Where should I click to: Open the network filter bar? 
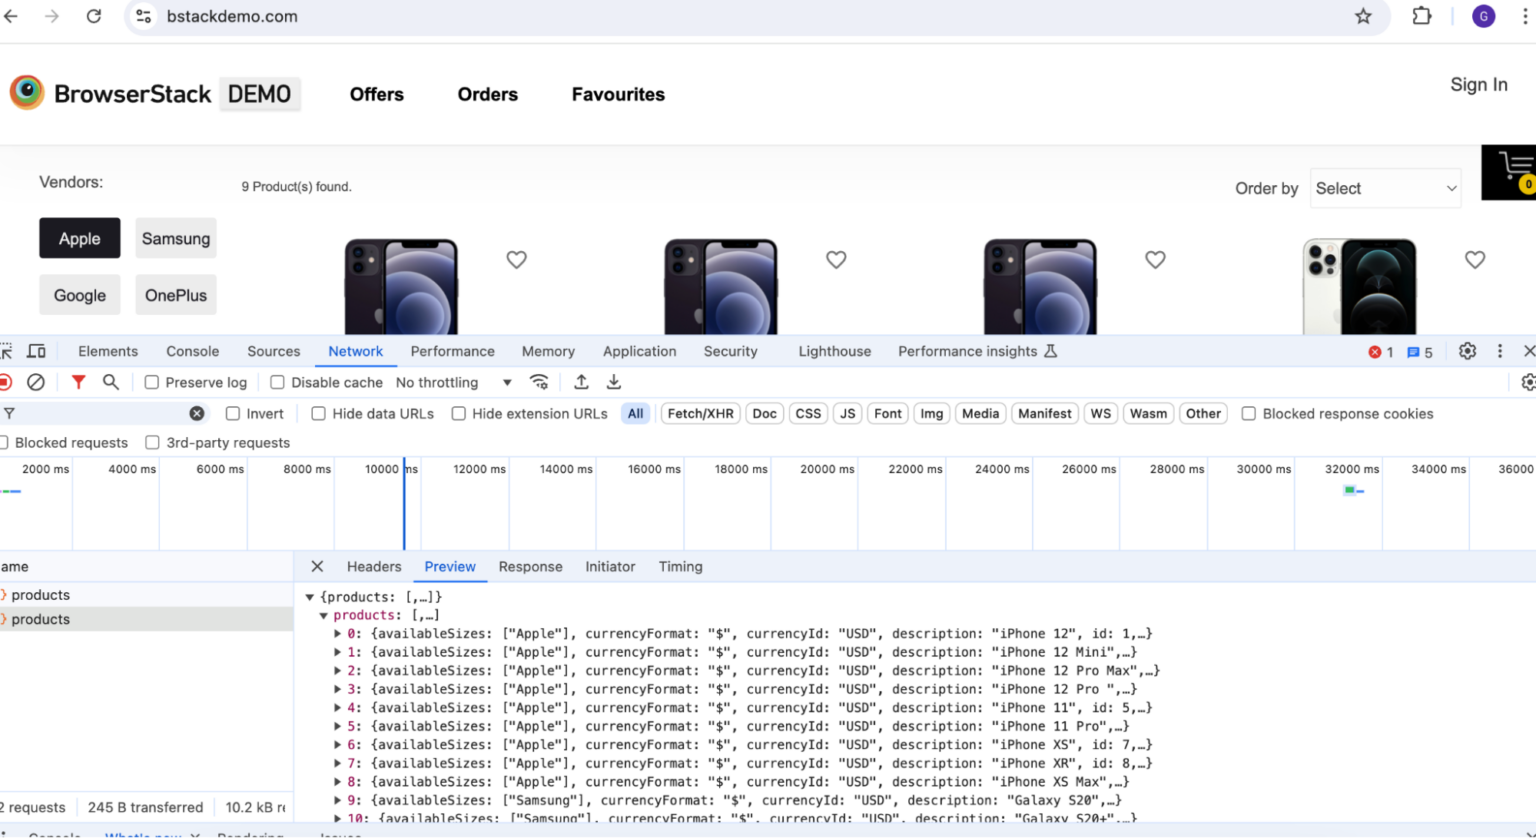(79, 382)
